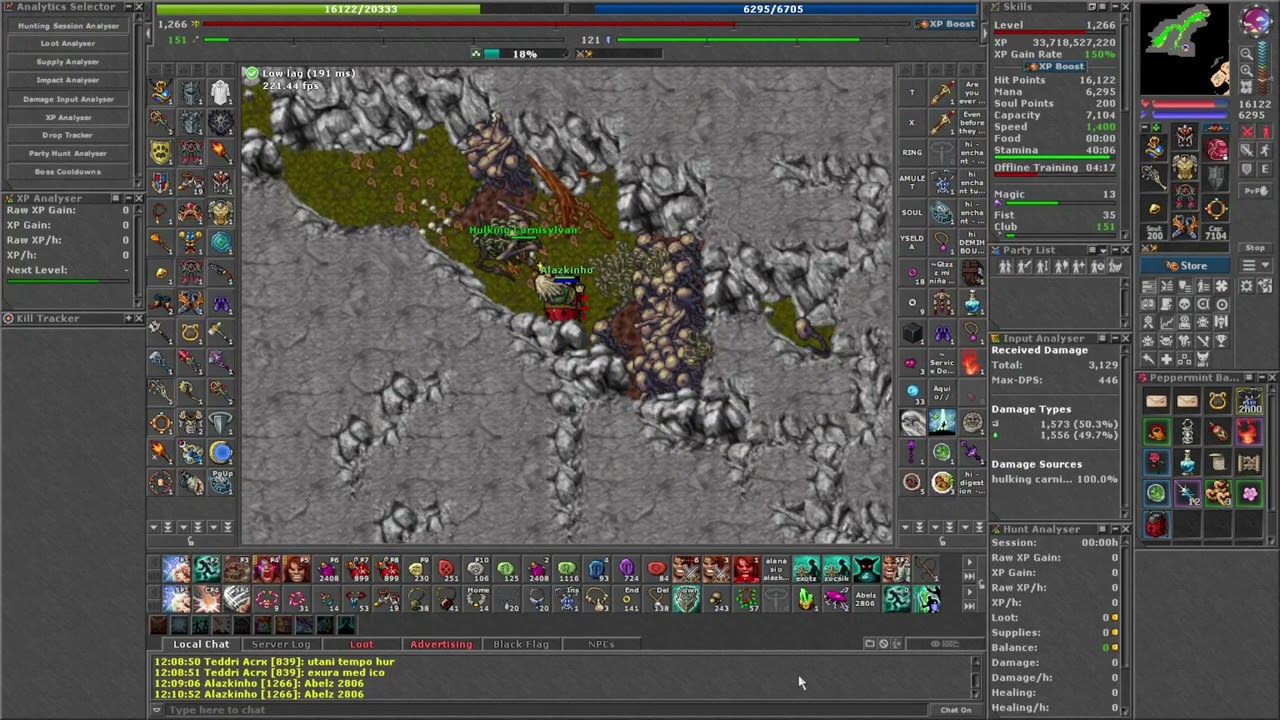1280x720 pixels.
Task: Open the XP Analyser panel menu
Action: coord(116,199)
